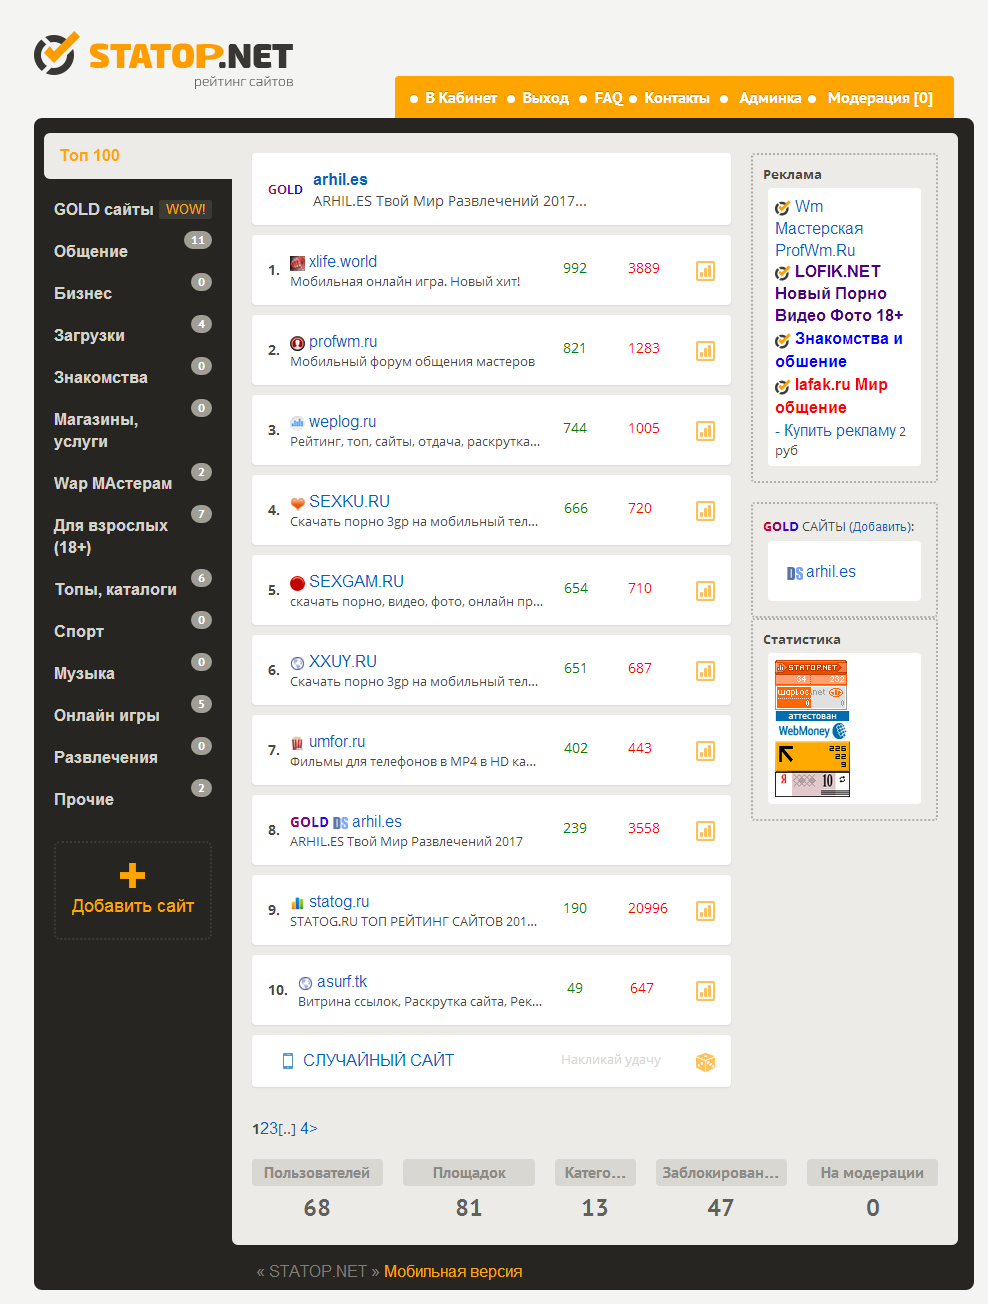
Task: Open statistics chart icon for weplog.ru
Action: click(705, 431)
